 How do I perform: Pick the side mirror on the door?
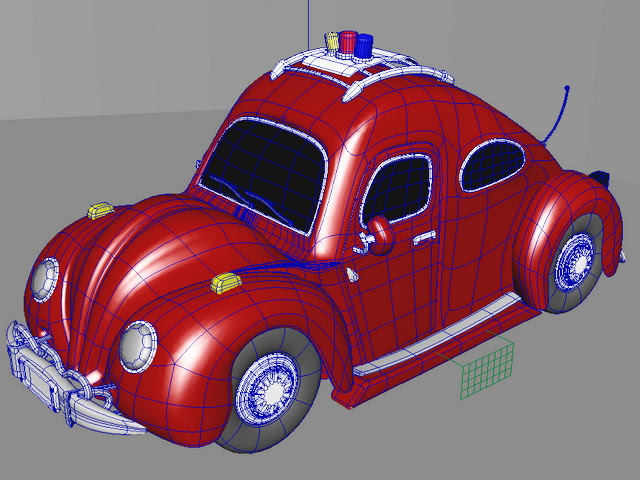click(381, 235)
